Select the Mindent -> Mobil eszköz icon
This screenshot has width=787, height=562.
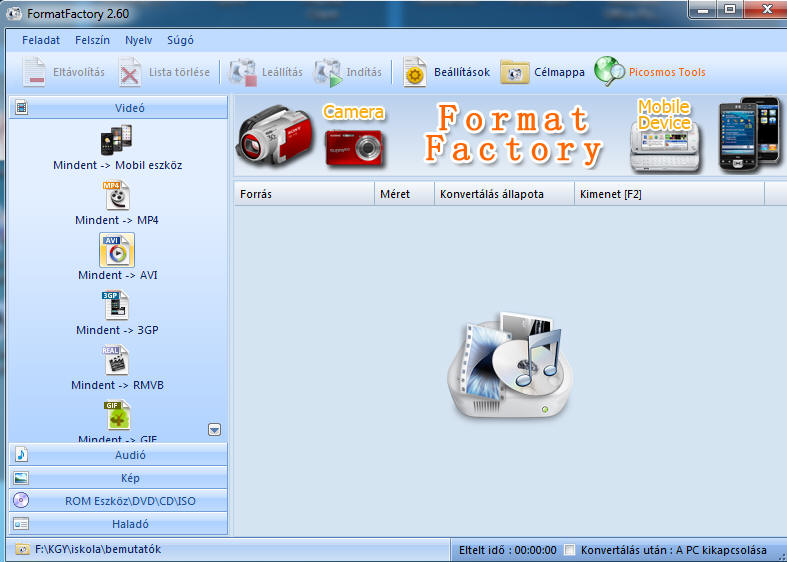click(116, 140)
